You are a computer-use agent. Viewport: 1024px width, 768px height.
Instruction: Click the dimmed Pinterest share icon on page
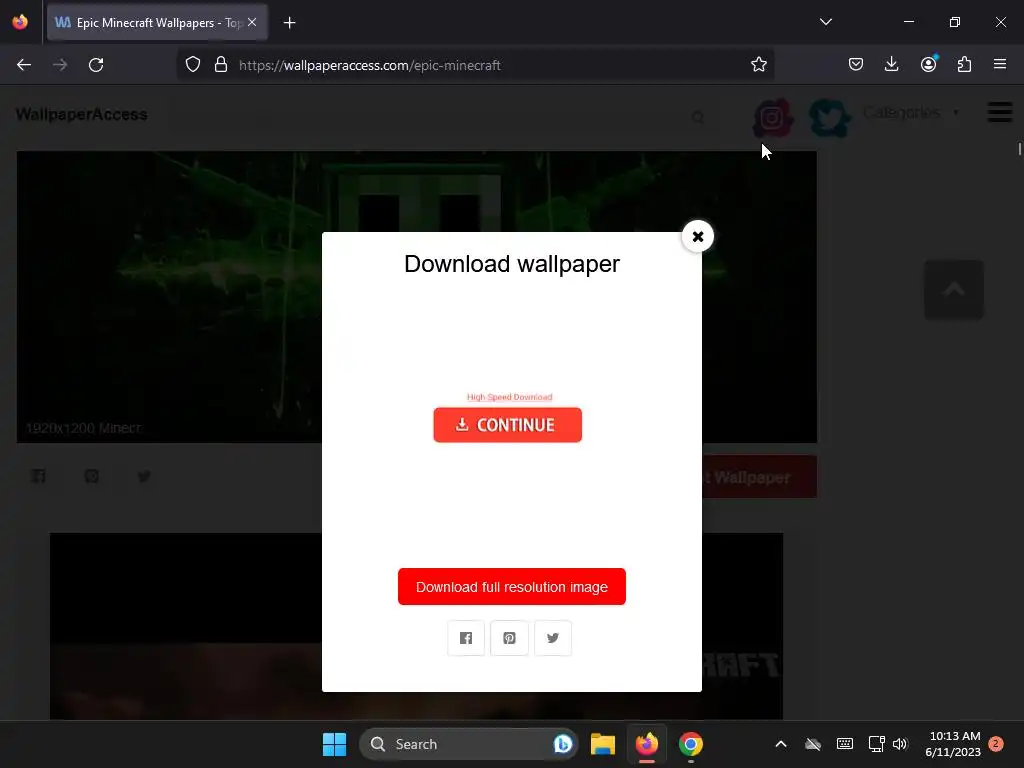coord(91,476)
